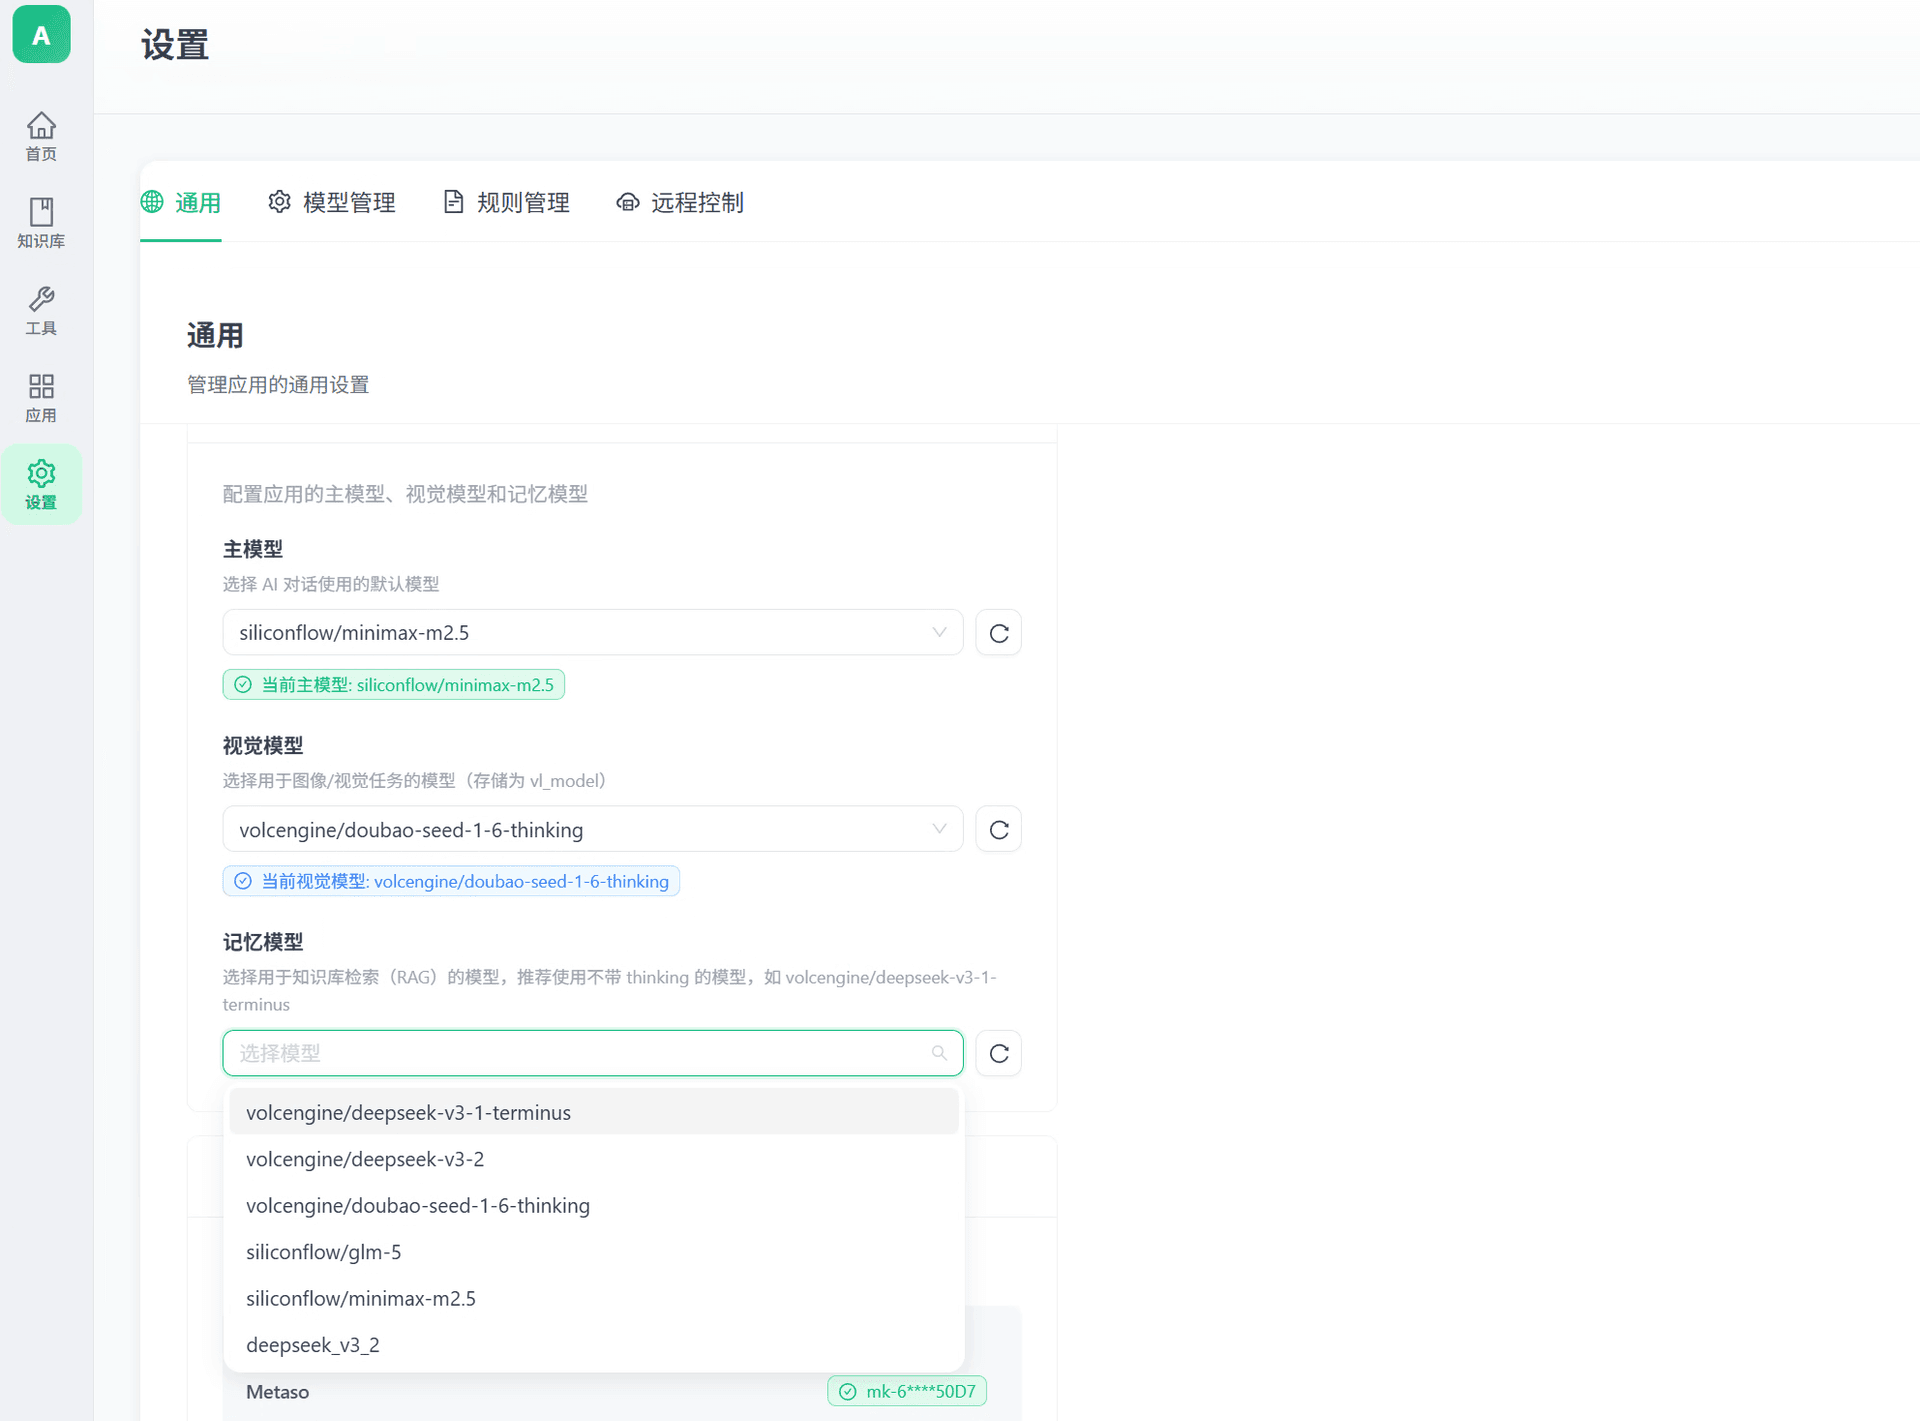The height and width of the screenshot is (1421, 1920).
Task: Select siliconflow/glm-5 in the model list
Action: [324, 1251]
